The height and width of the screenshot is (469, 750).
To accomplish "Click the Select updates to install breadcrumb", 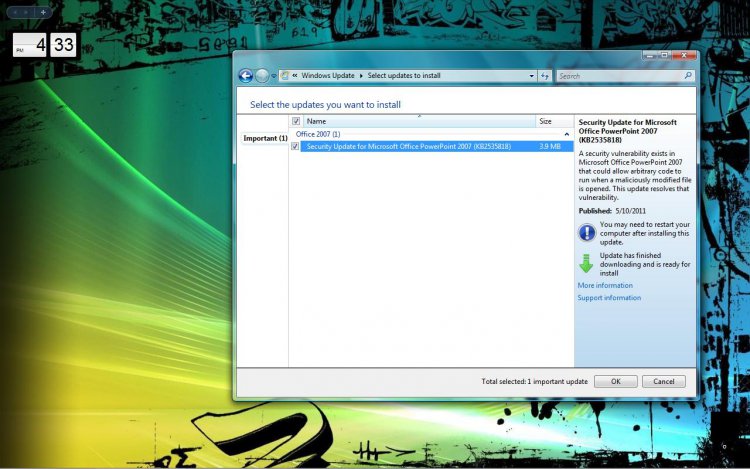I will (404, 76).
